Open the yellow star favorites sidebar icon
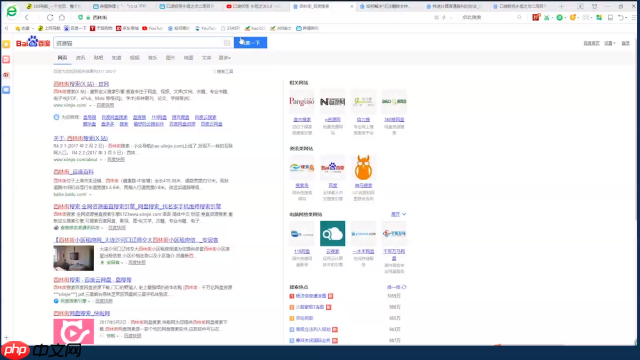640x360 pixels. click(6, 44)
